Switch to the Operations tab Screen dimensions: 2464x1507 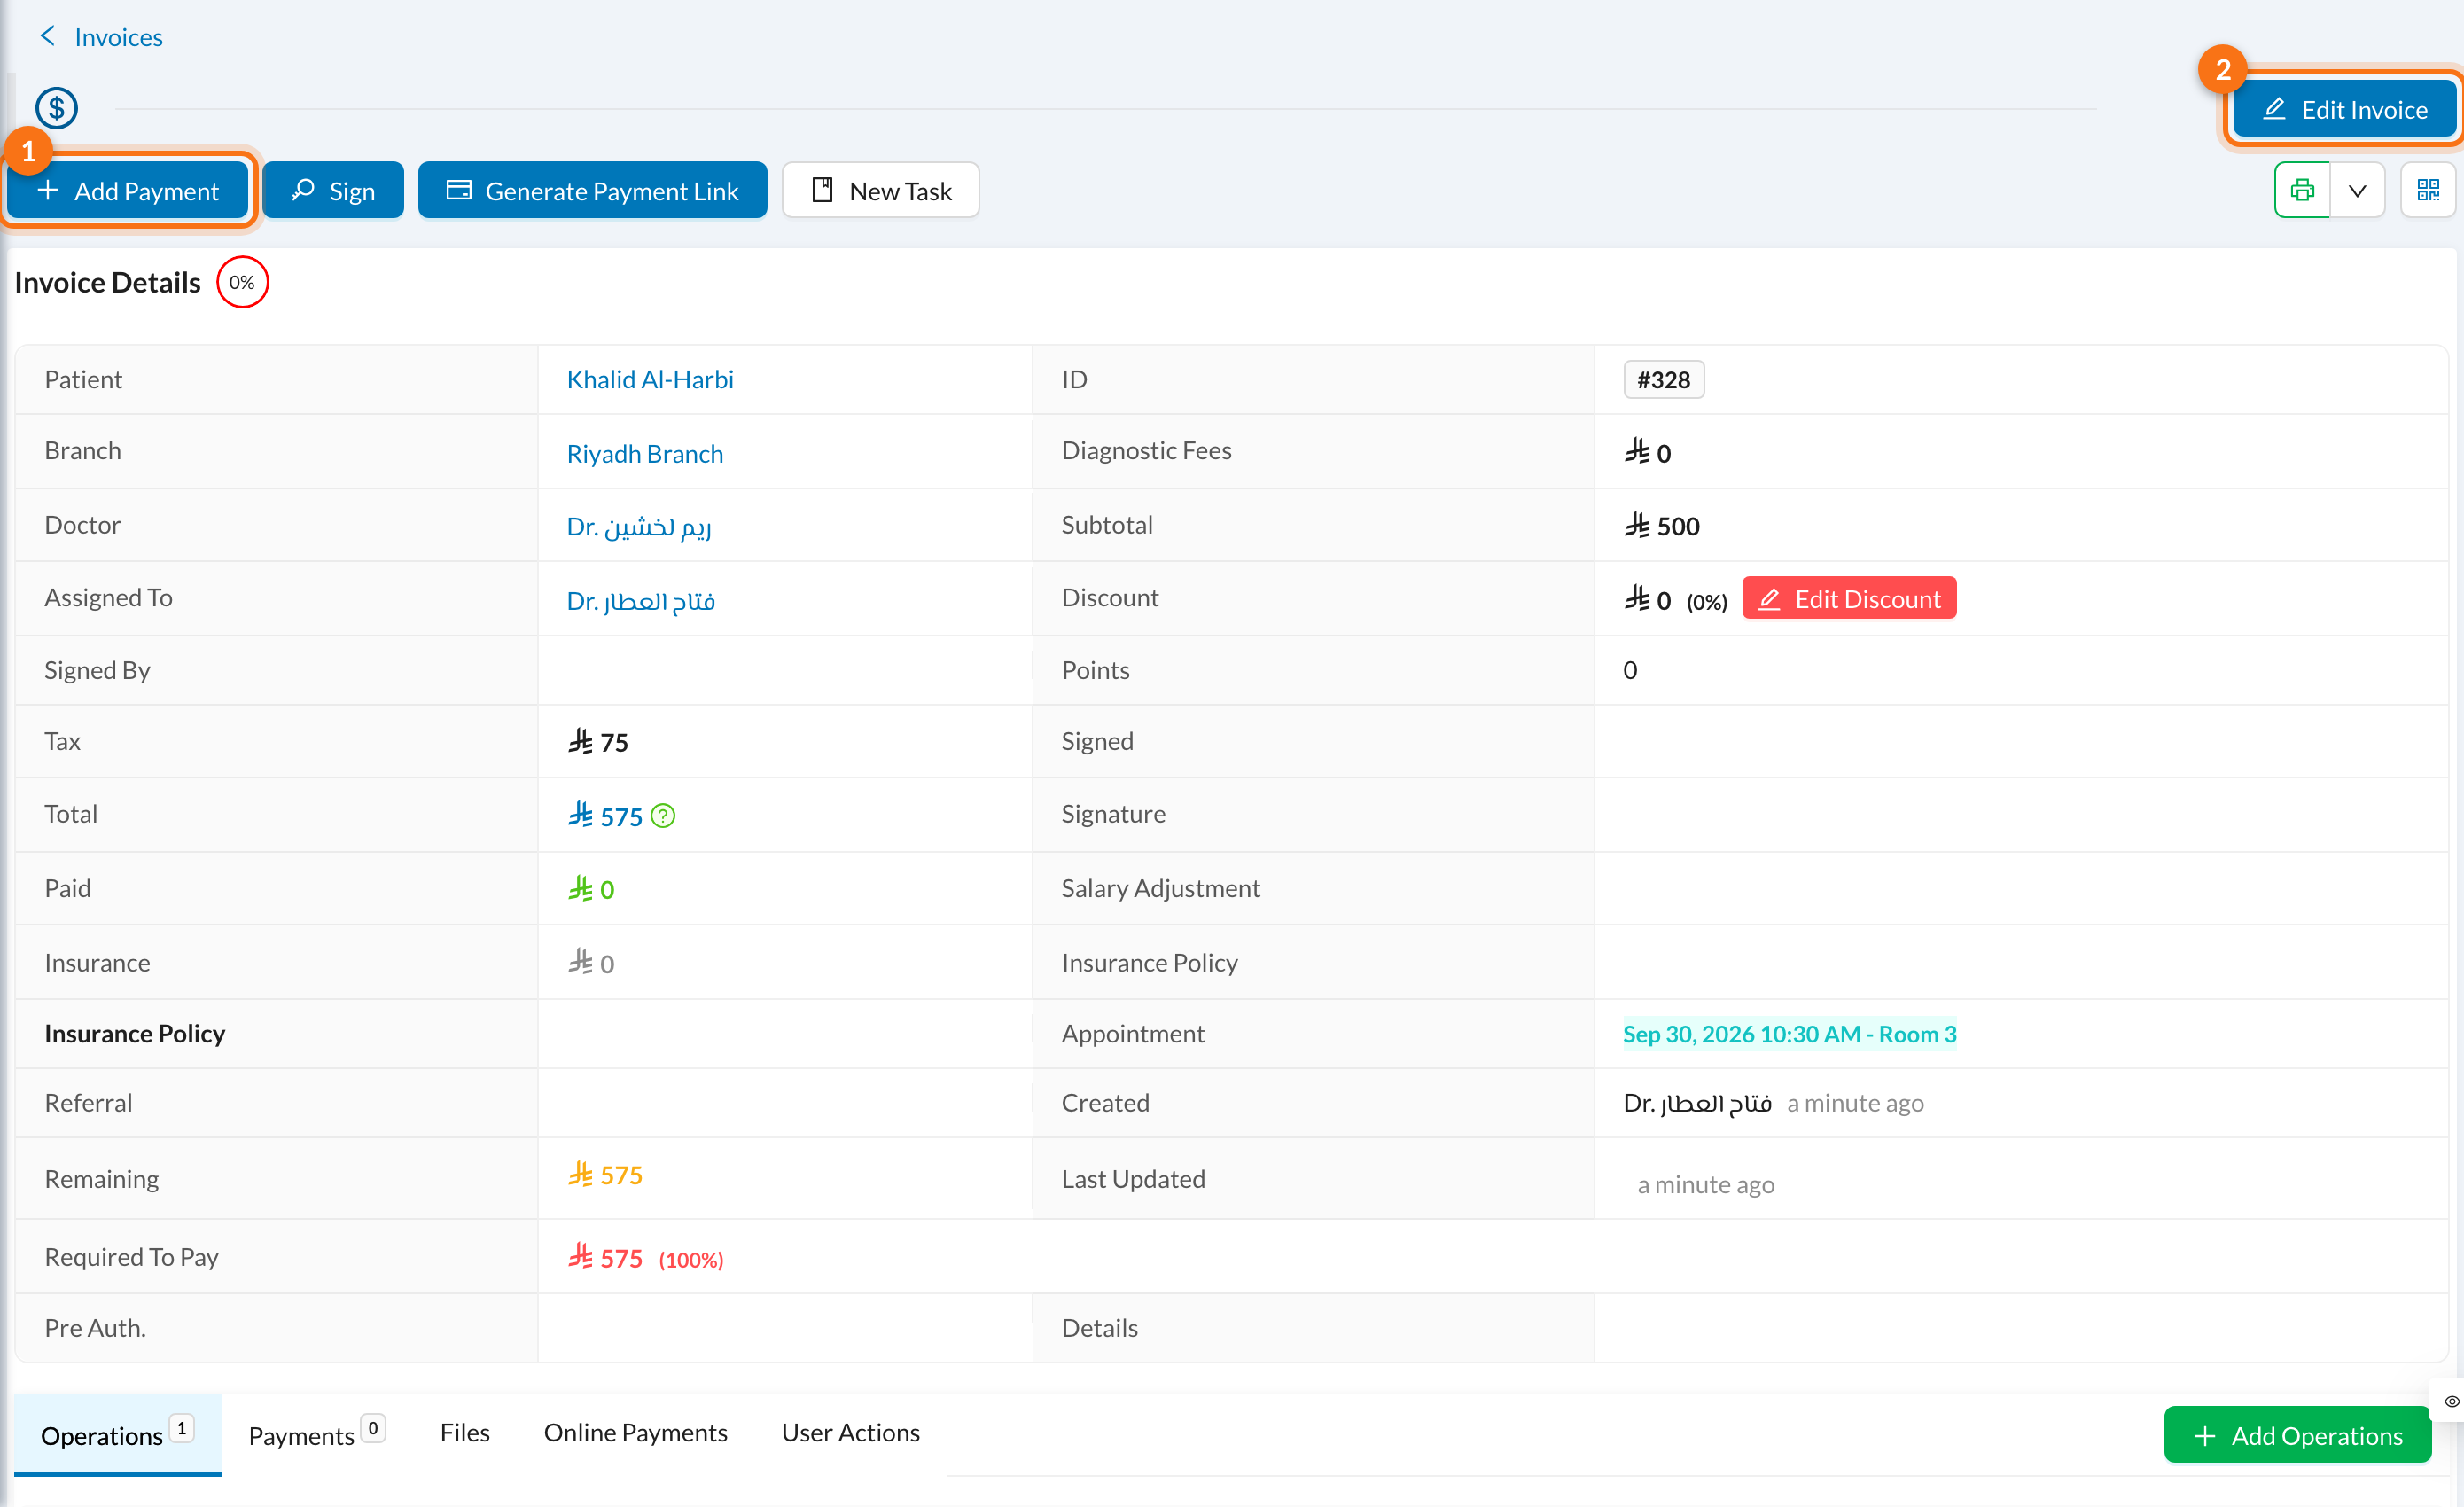[117, 1434]
